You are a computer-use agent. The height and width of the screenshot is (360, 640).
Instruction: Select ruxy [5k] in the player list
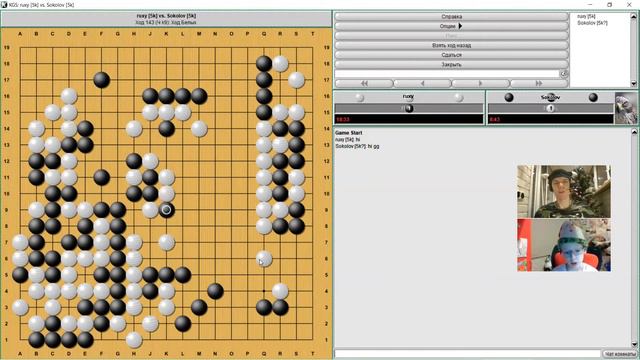coord(586,16)
